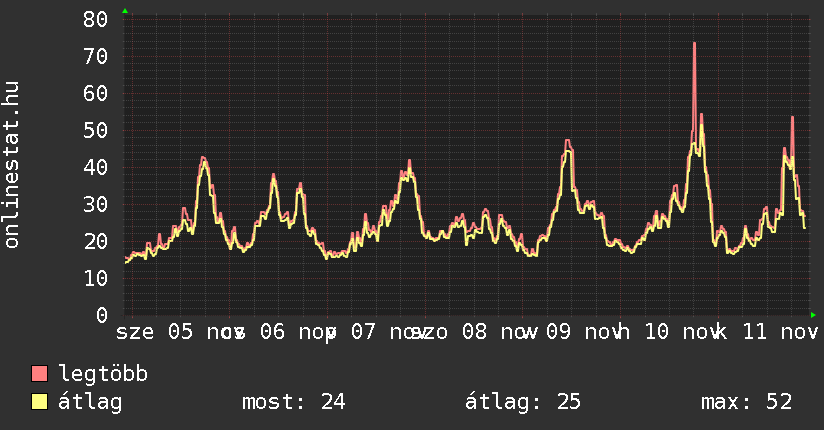Click the '05' date label on x-axis
Viewport: 824px width, 430px height.
[x=180, y=331]
